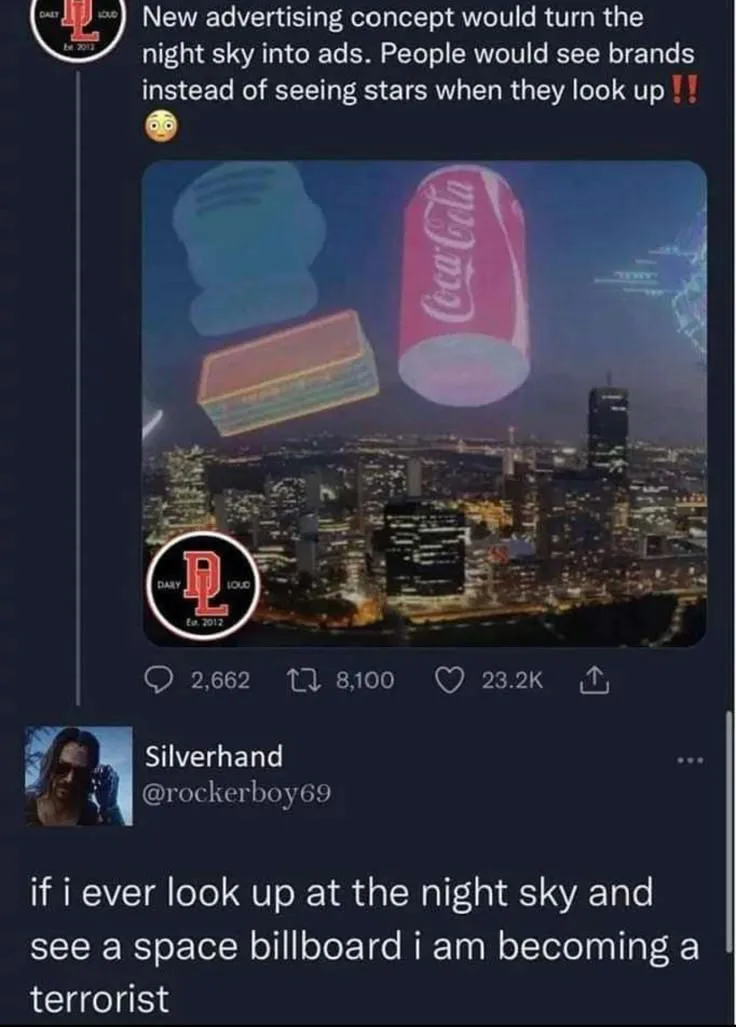Like the tweet with heart icon
Screen dimensions: 736x1027
[451, 681]
